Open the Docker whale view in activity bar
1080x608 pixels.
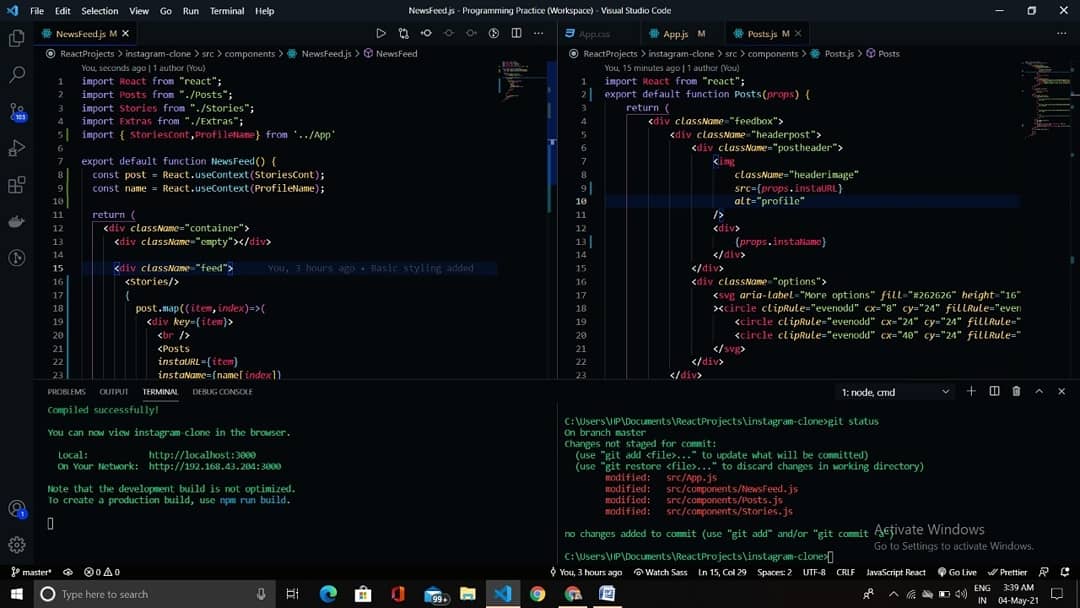point(17,221)
